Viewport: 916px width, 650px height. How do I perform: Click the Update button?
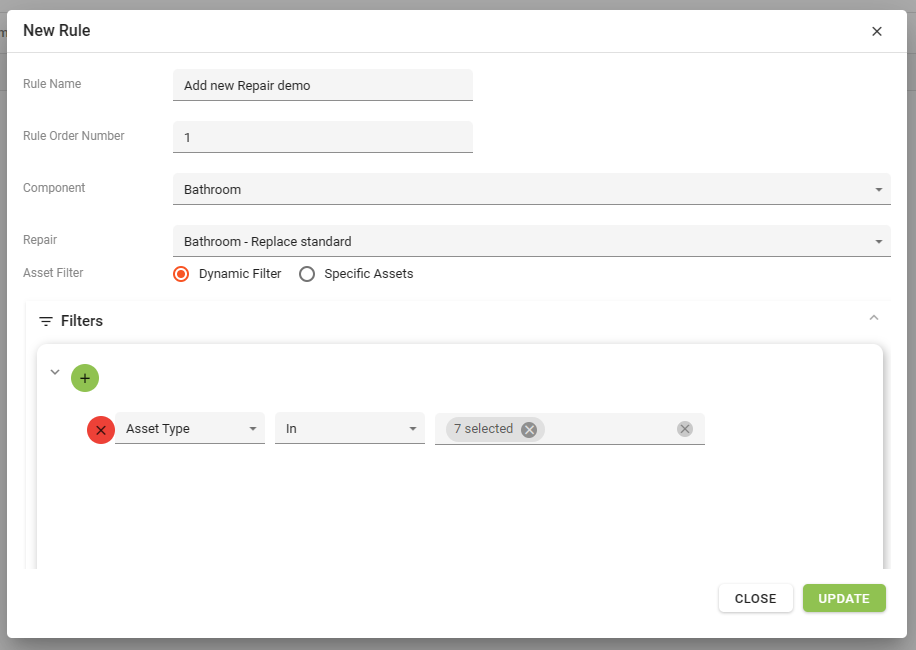point(844,598)
